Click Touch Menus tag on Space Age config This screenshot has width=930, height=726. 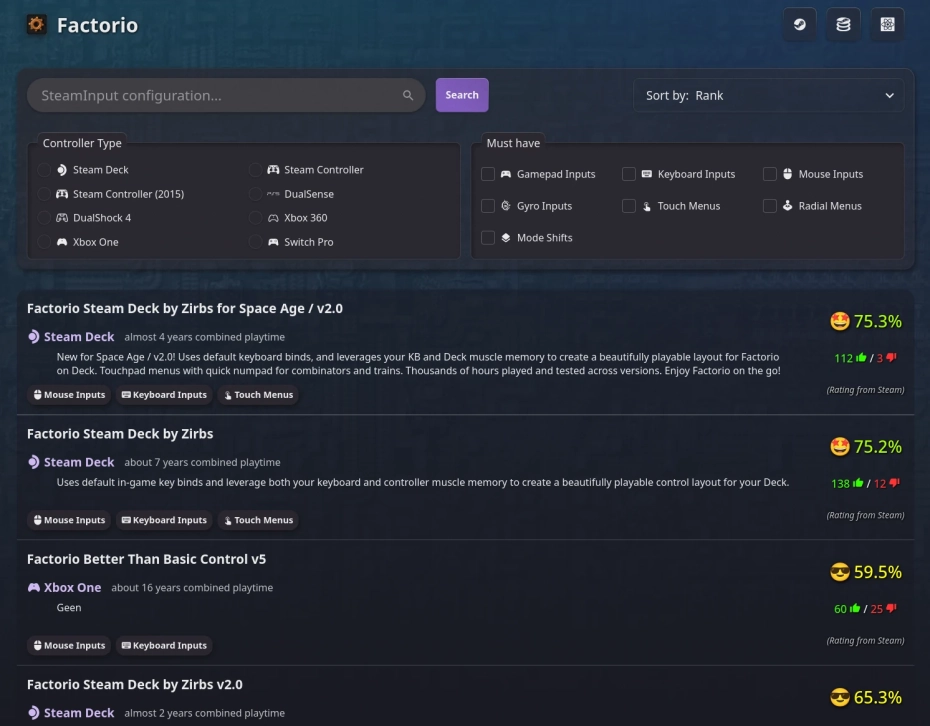[258, 395]
